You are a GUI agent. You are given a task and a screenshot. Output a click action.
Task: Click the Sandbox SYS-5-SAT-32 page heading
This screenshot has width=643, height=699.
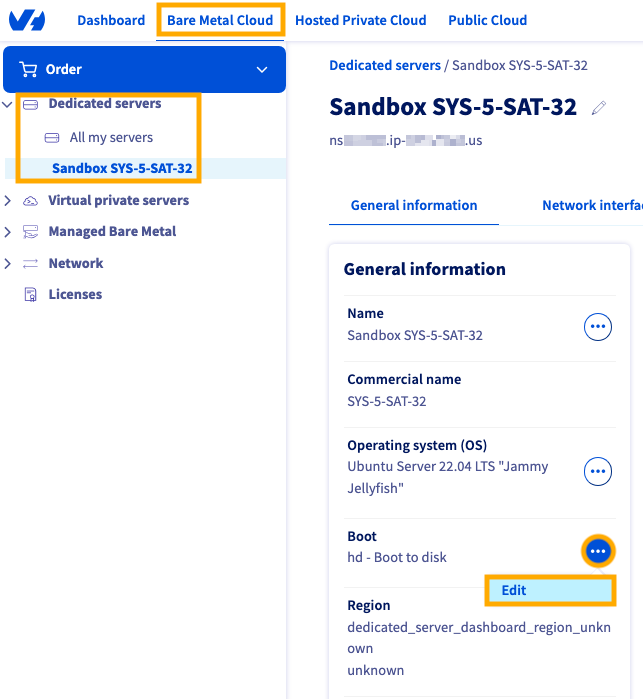coord(453,107)
